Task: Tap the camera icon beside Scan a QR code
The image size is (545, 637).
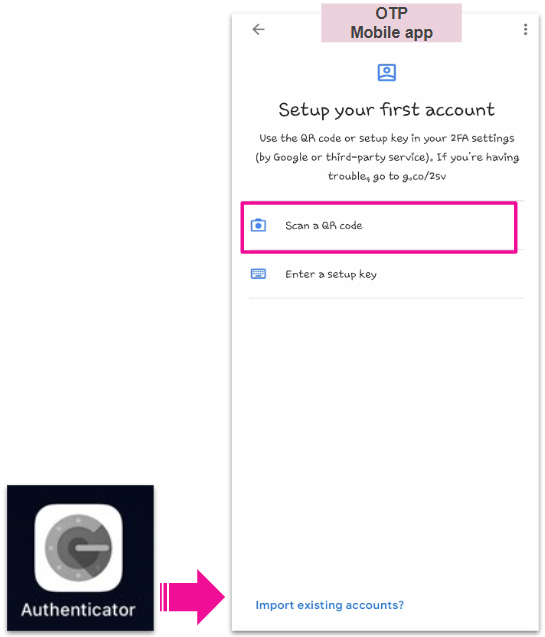Action: [258, 225]
